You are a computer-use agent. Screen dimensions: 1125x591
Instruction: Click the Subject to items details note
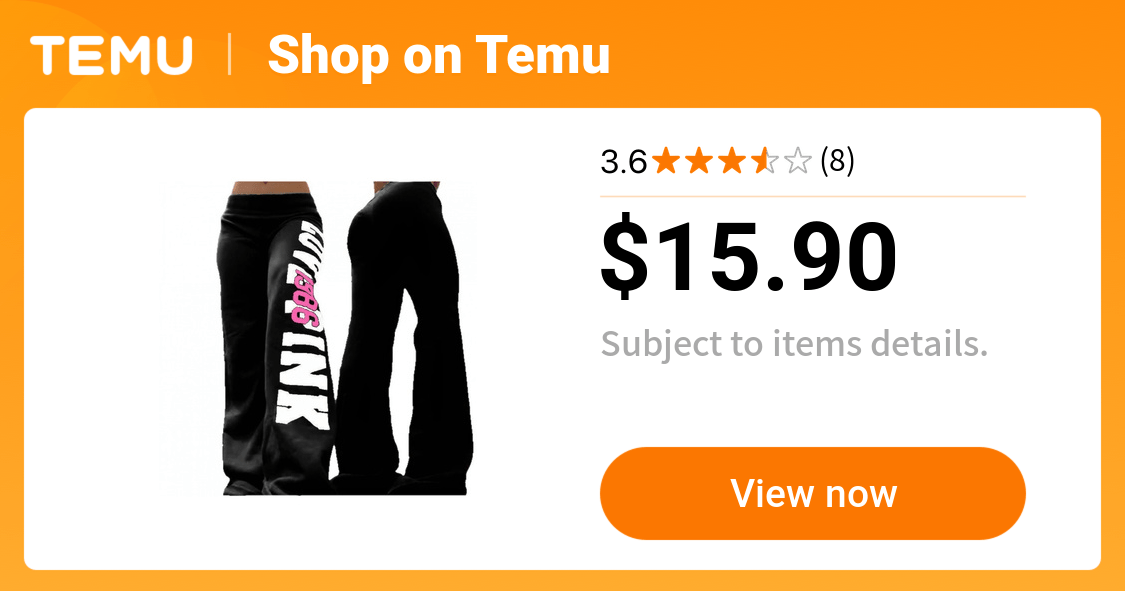pyautogui.click(x=794, y=344)
